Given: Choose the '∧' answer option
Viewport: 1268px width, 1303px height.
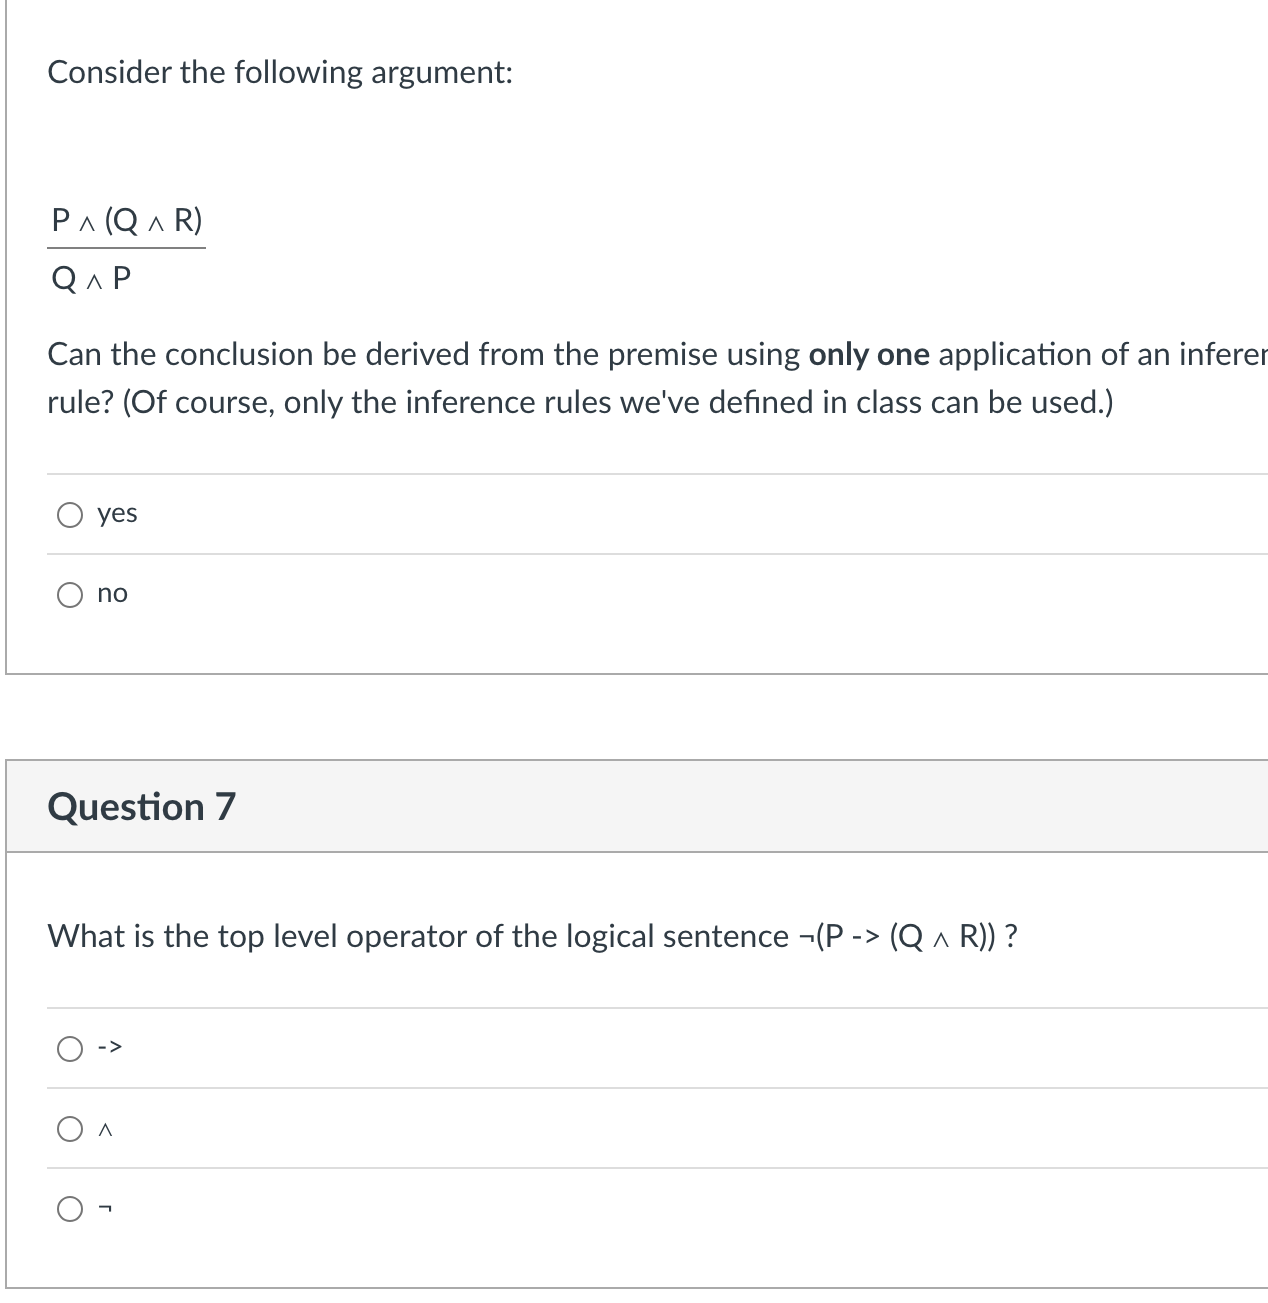Looking at the screenshot, I should [70, 1129].
